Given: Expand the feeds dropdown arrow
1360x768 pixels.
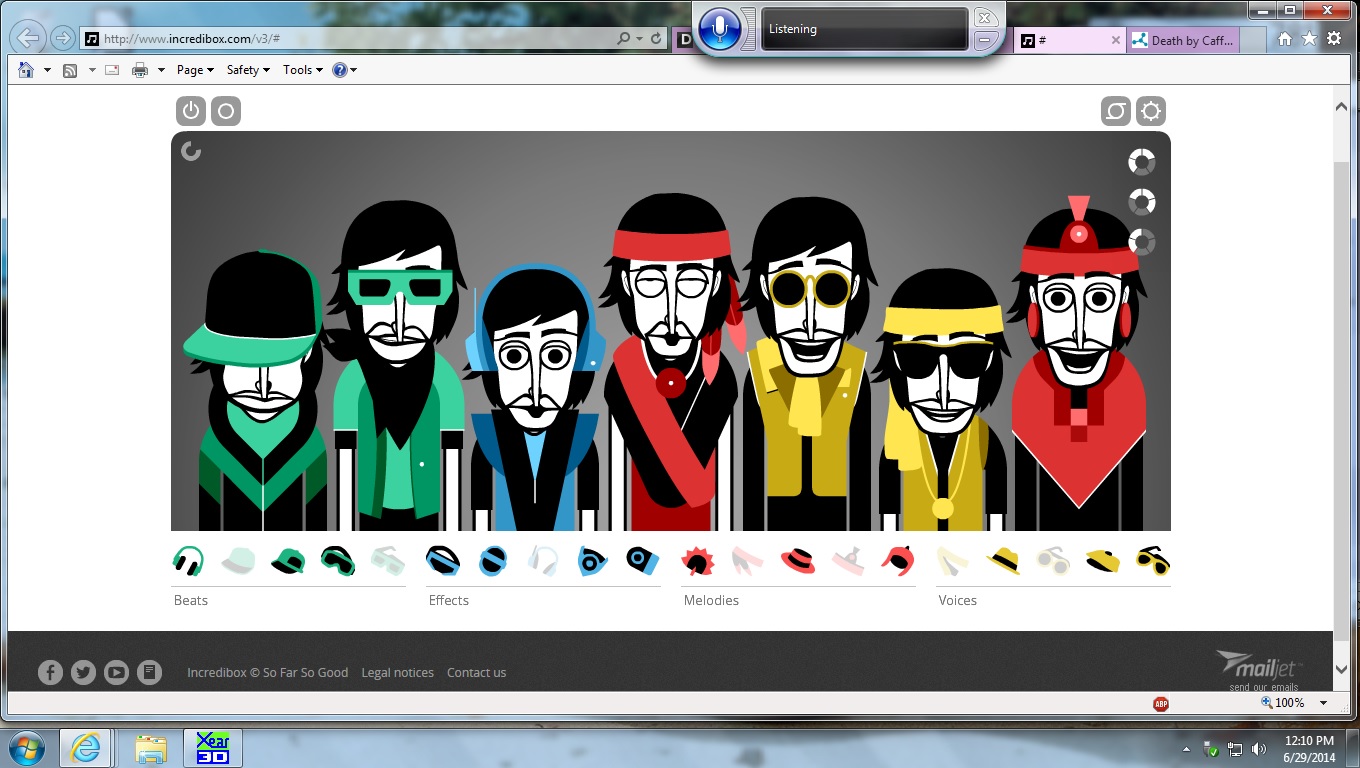Looking at the screenshot, I should (x=92, y=70).
